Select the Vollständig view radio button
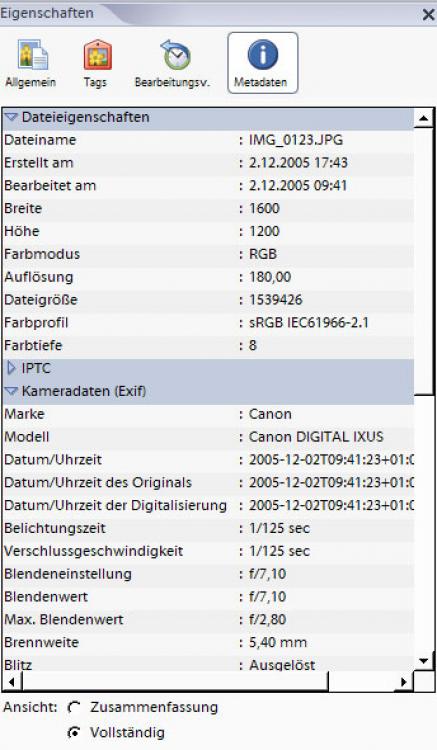437x750 pixels. click(74, 732)
